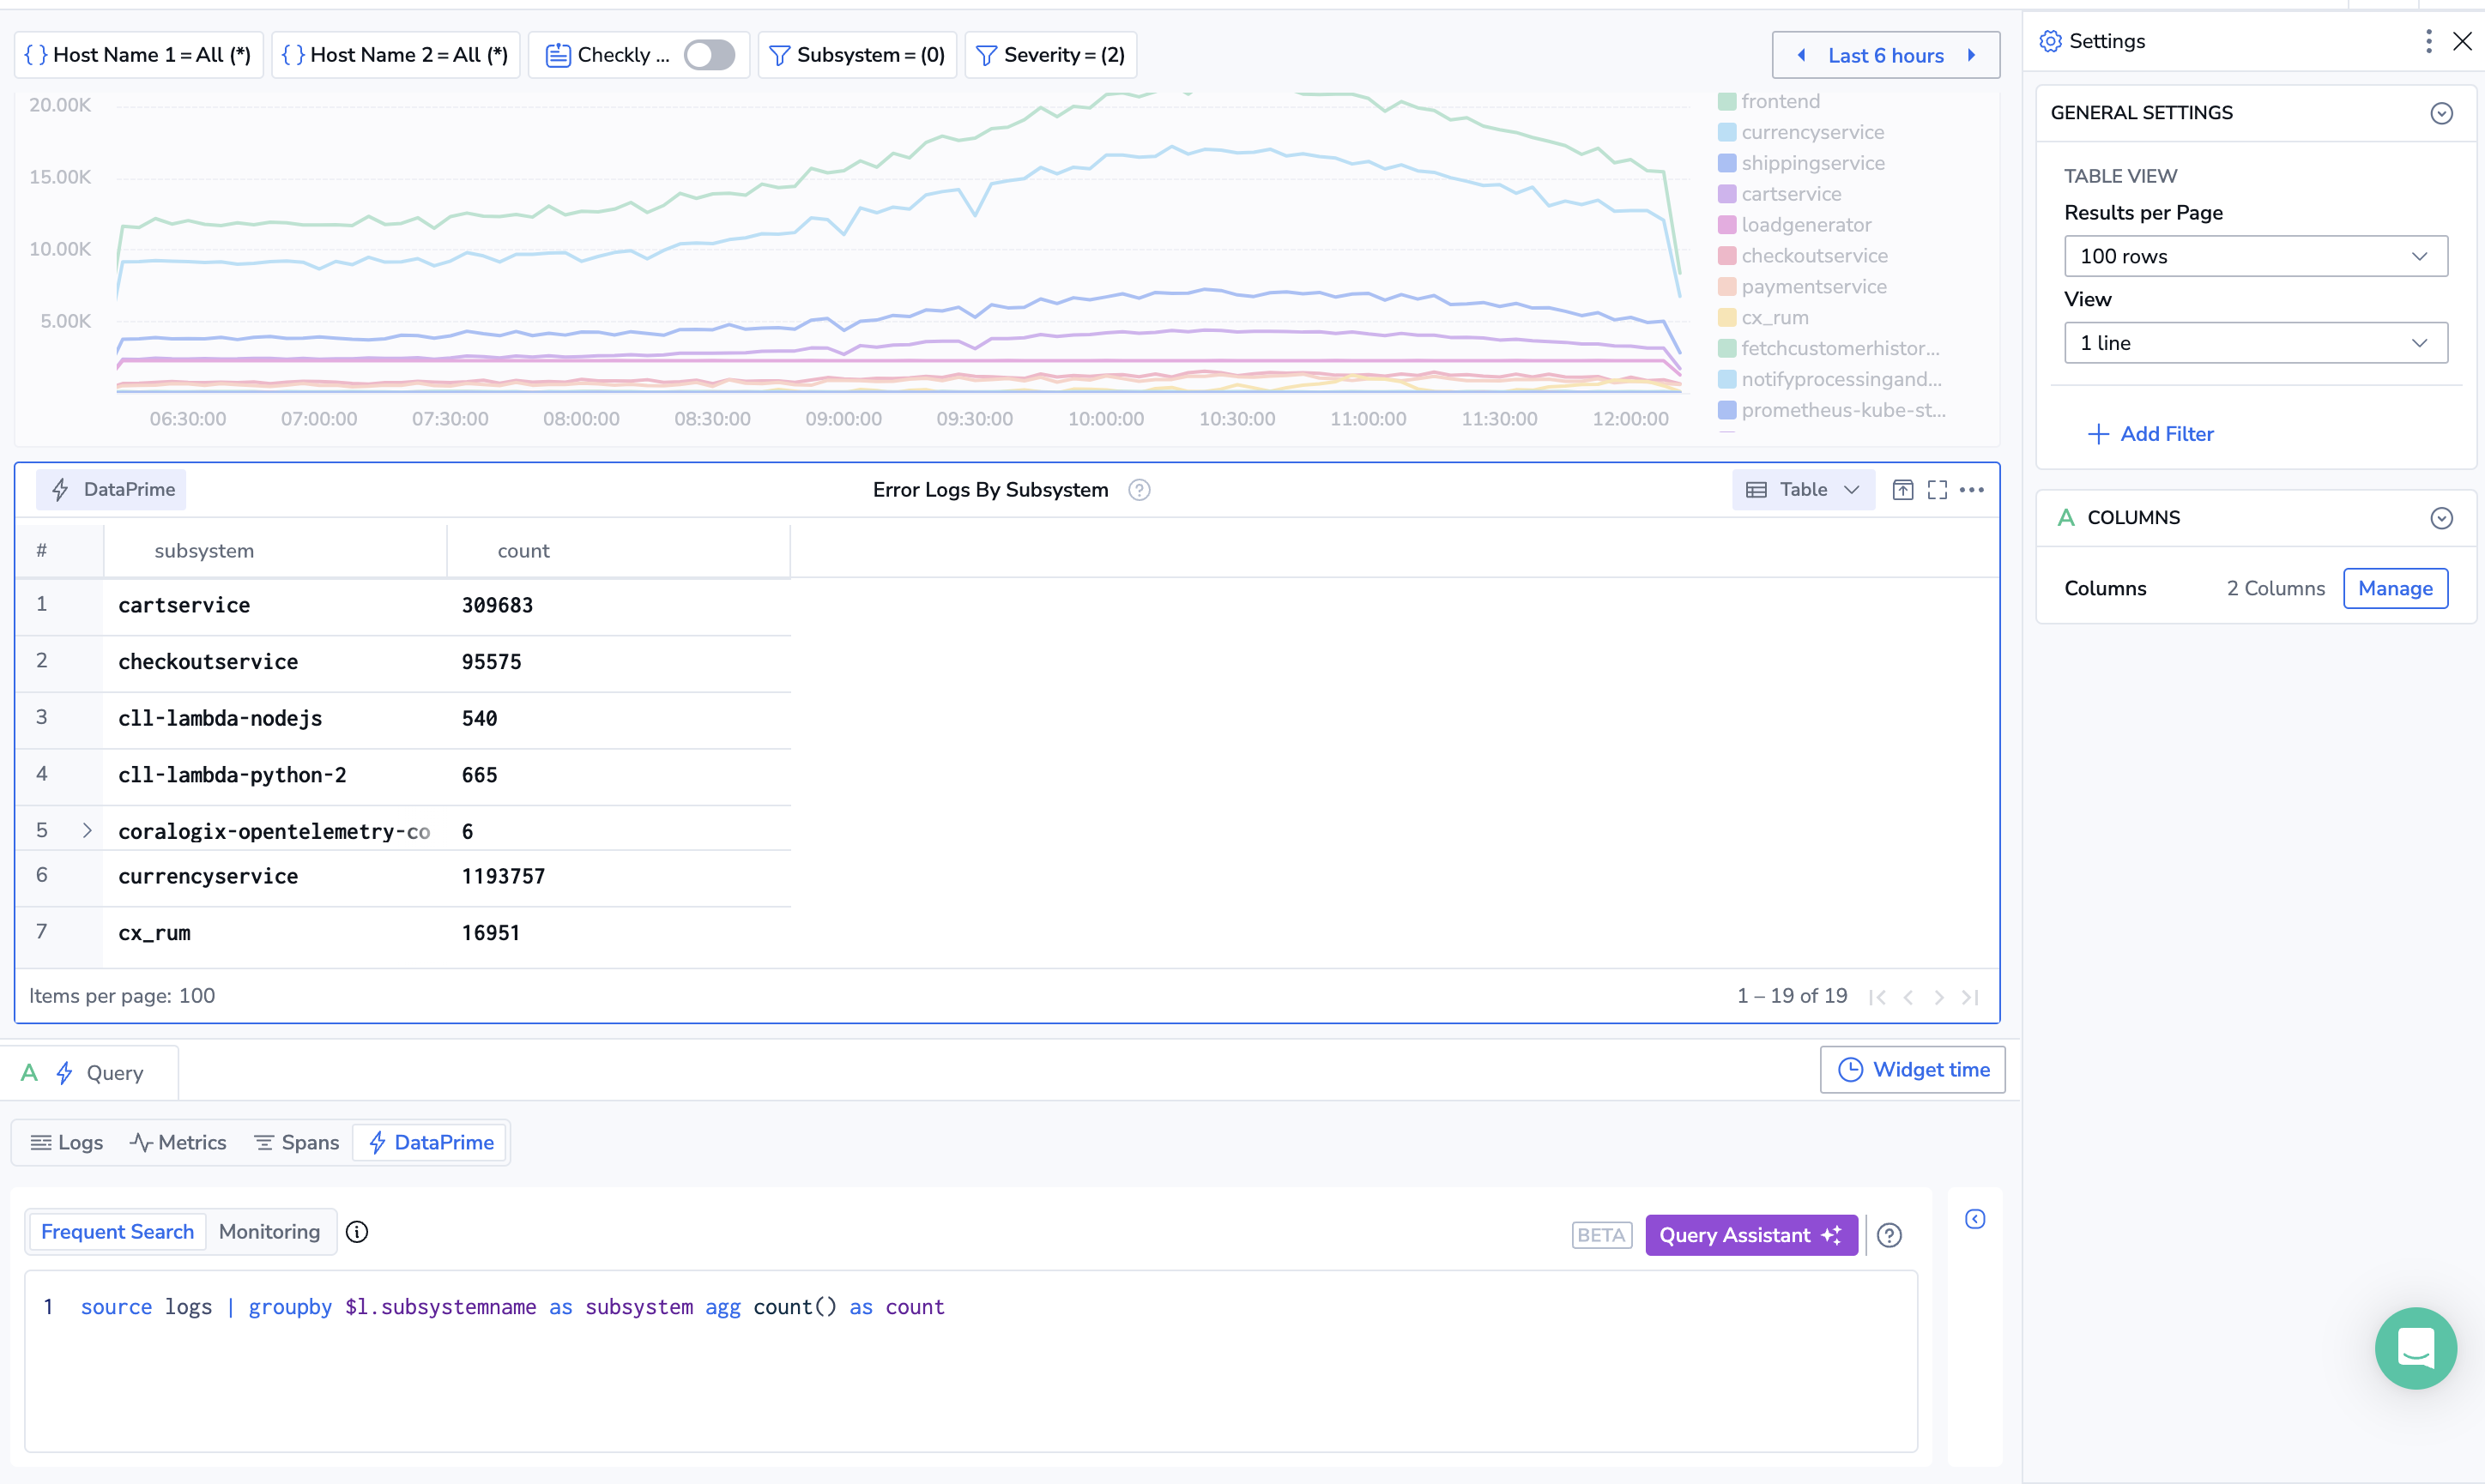Screen dimensions: 2485x1484
Task: Open Host Name 1 variable filter
Action: pos(138,55)
